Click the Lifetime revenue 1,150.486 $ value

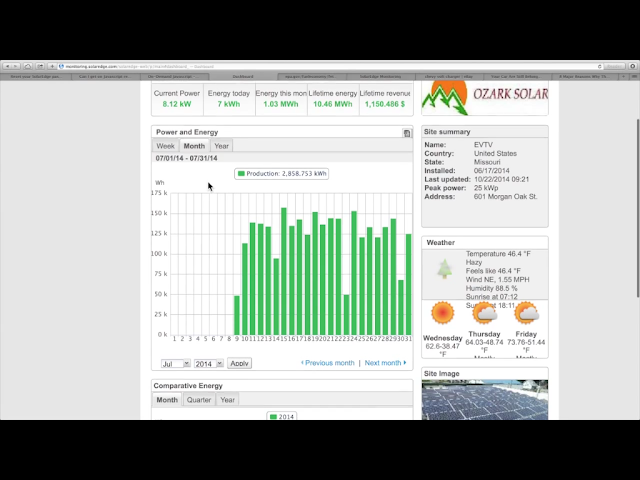(x=385, y=104)
